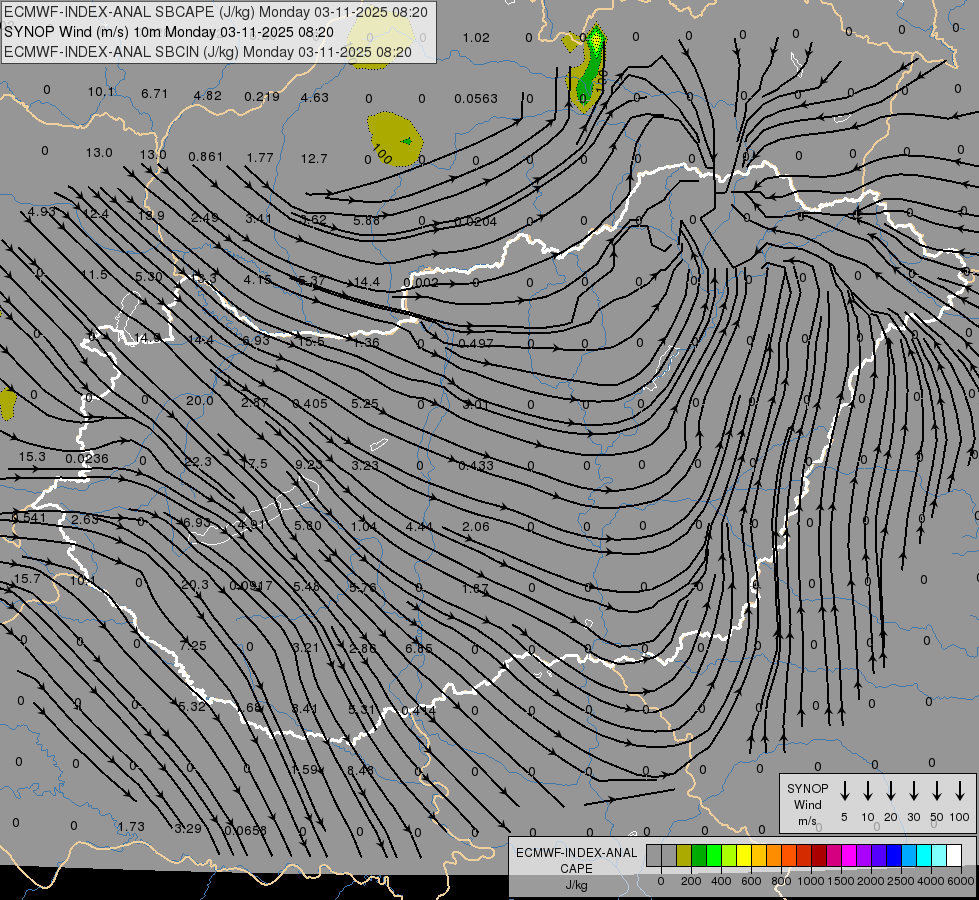The width and height of the screenshot is (979, 900).
Task: Click the map value 1.02
Action: (x=476, y=38)
